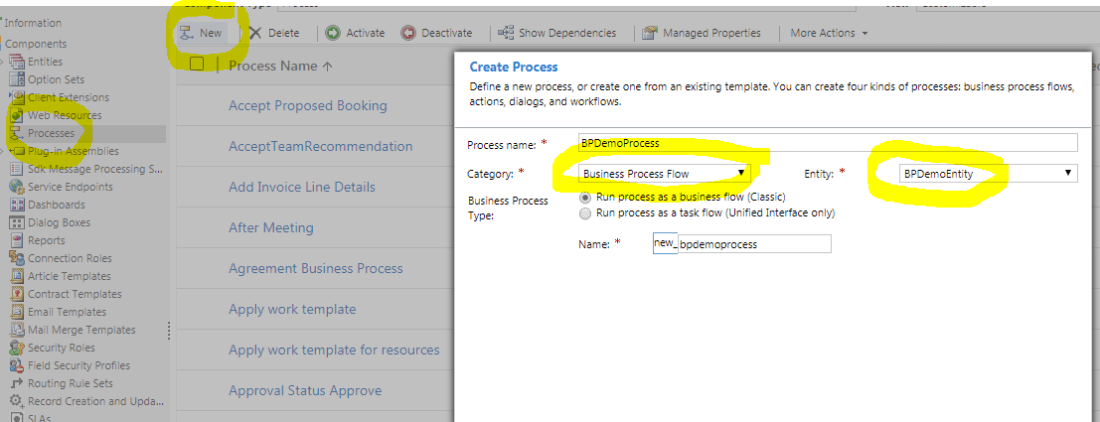Click the Dashboards icon
The height and width of the screenshot is (422, 1100).
tap(18, 205)
